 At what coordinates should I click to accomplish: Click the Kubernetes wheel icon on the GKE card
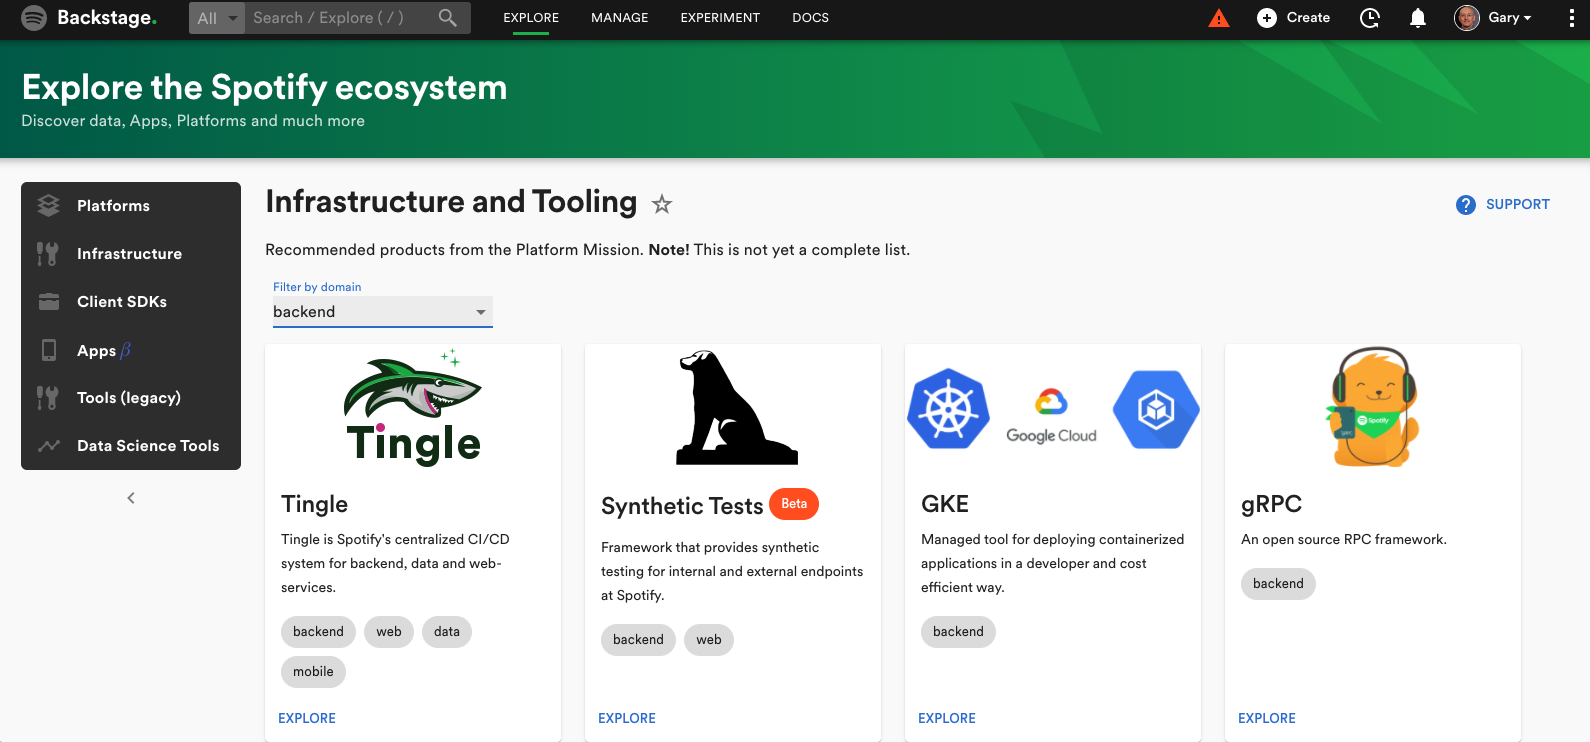point(948,409)
